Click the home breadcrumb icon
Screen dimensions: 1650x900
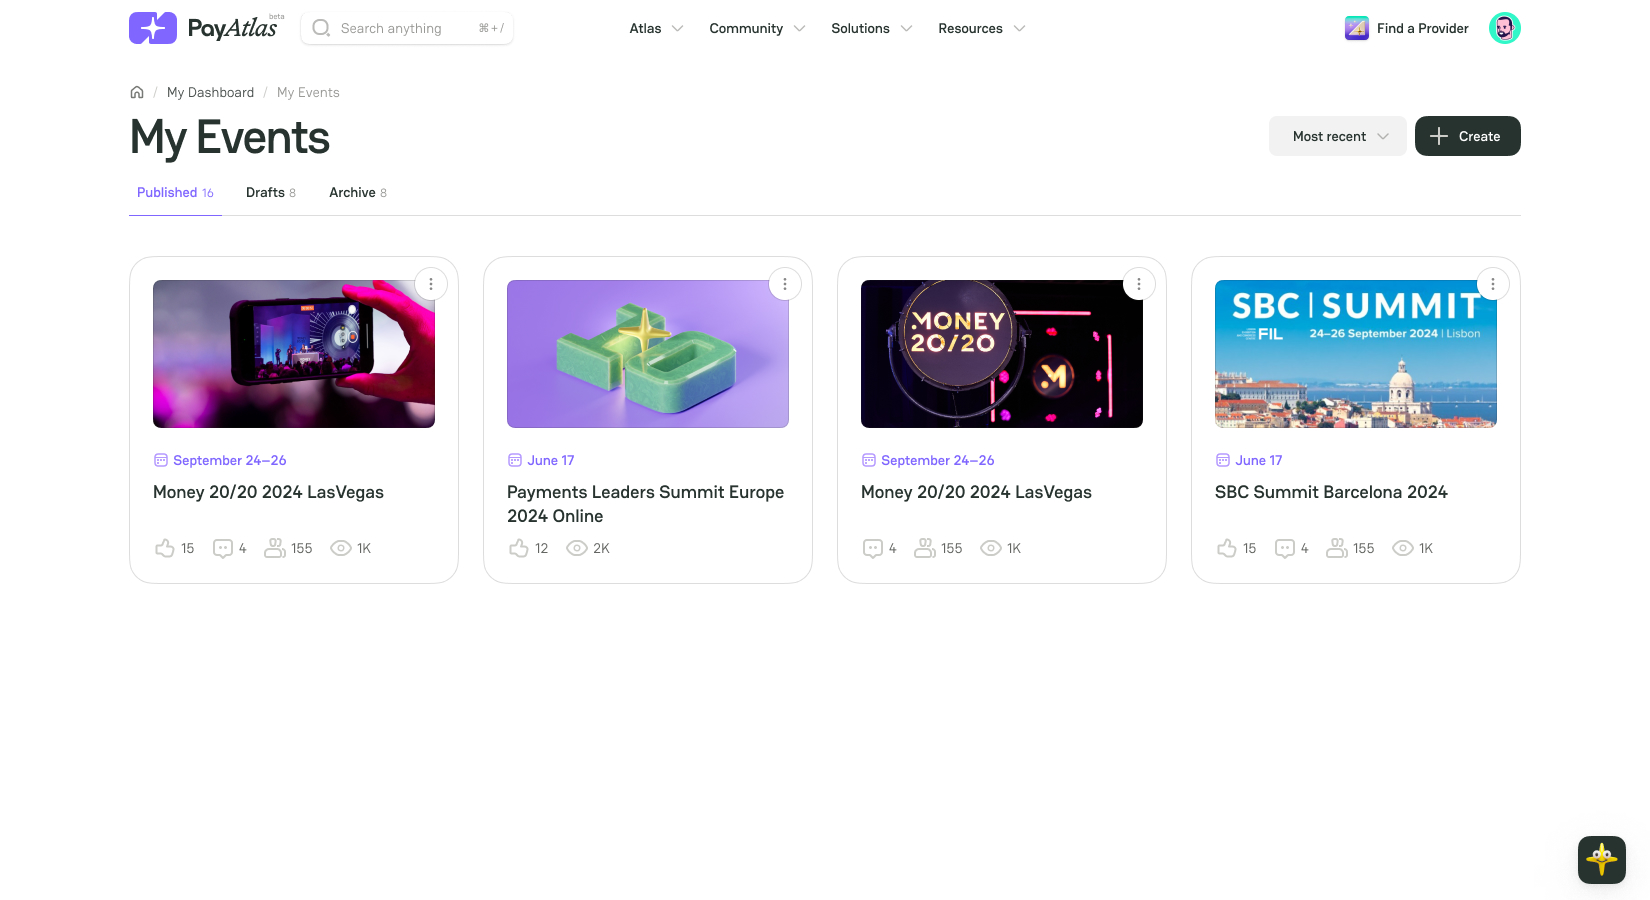pyautogui.click(x=137, y=92)
